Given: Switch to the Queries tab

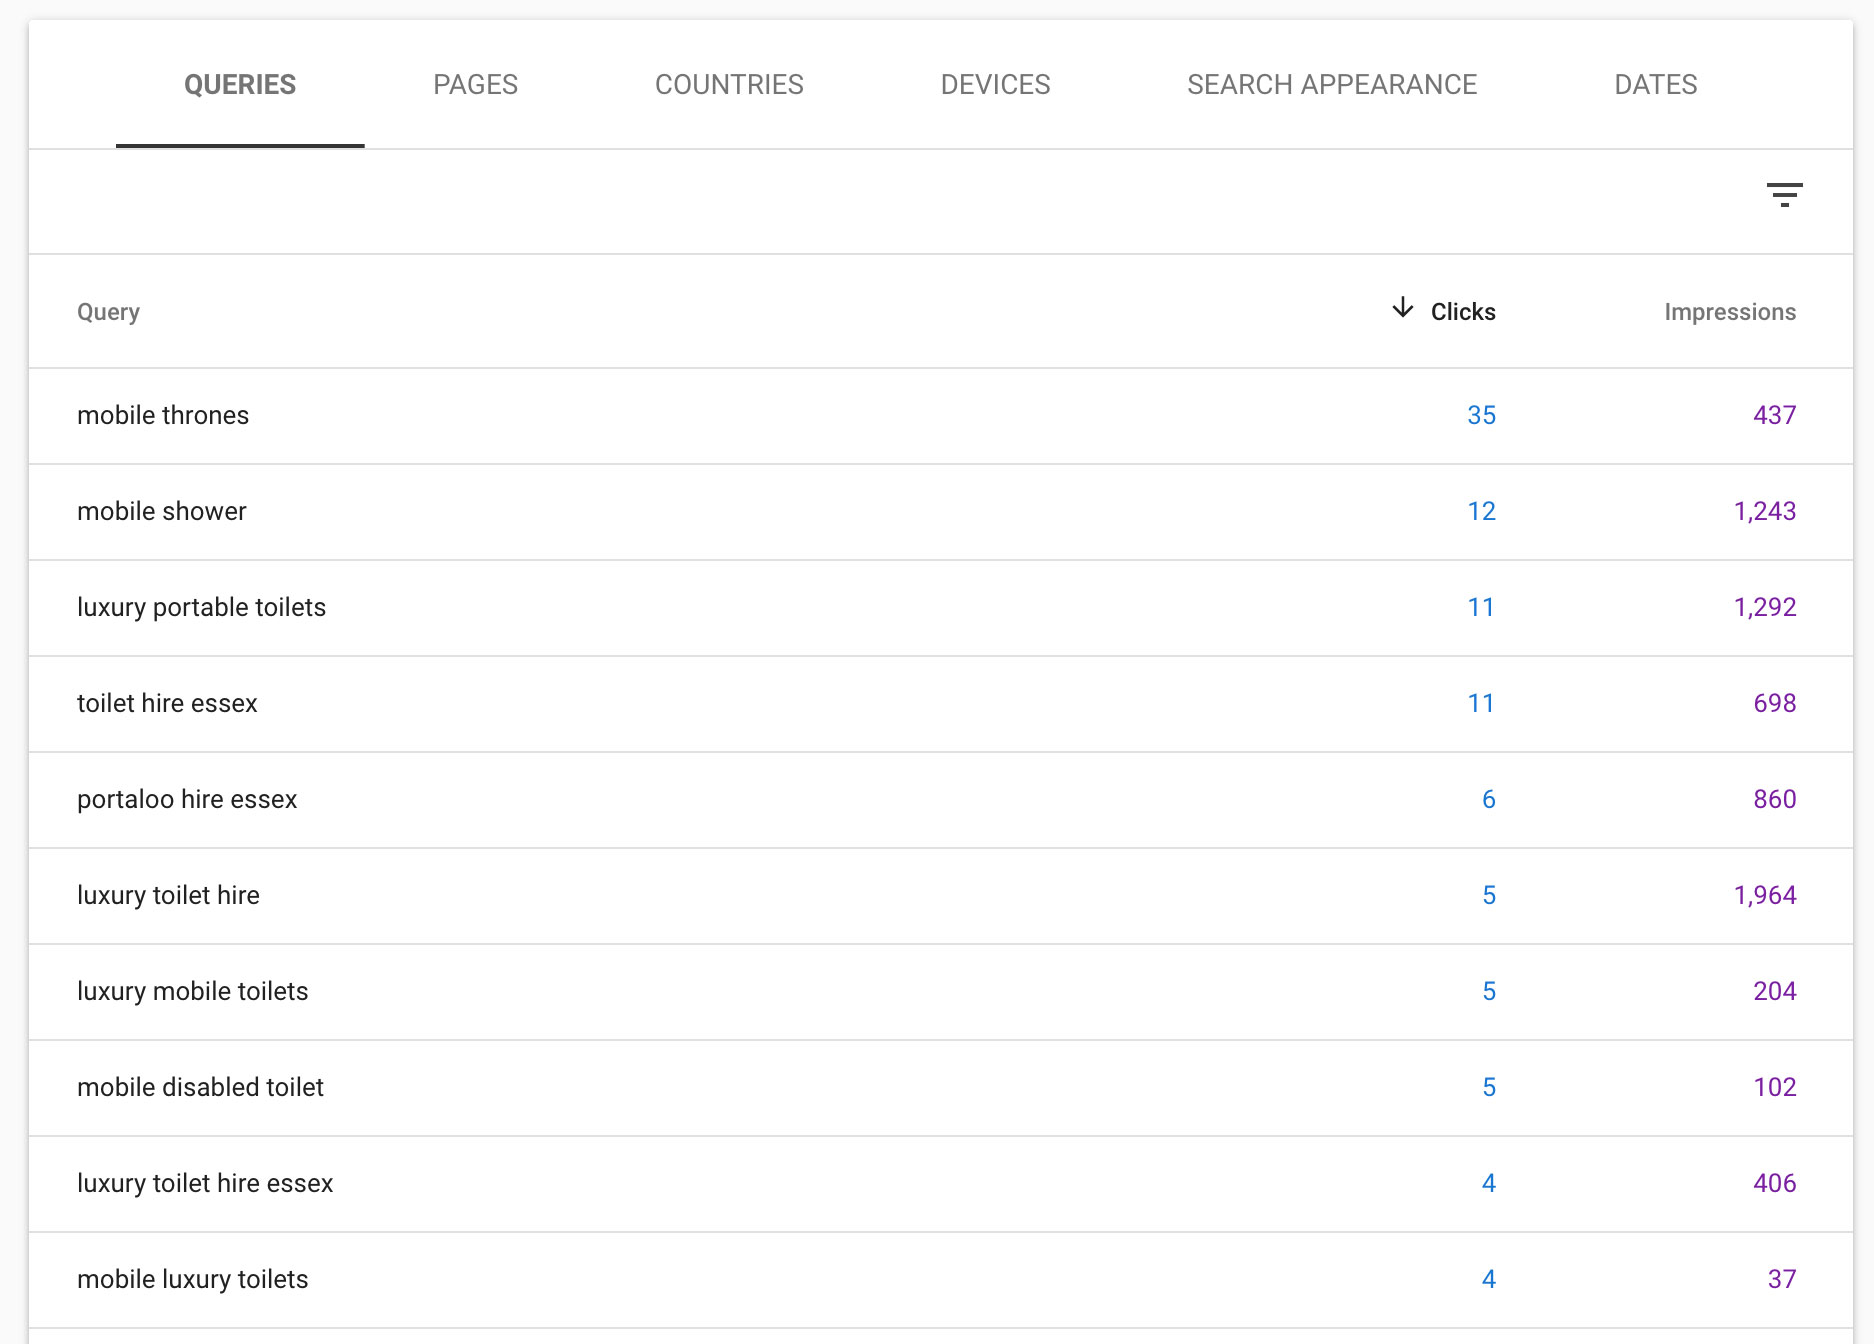Looking at the screenshot, I should click(x=240, y=85).
